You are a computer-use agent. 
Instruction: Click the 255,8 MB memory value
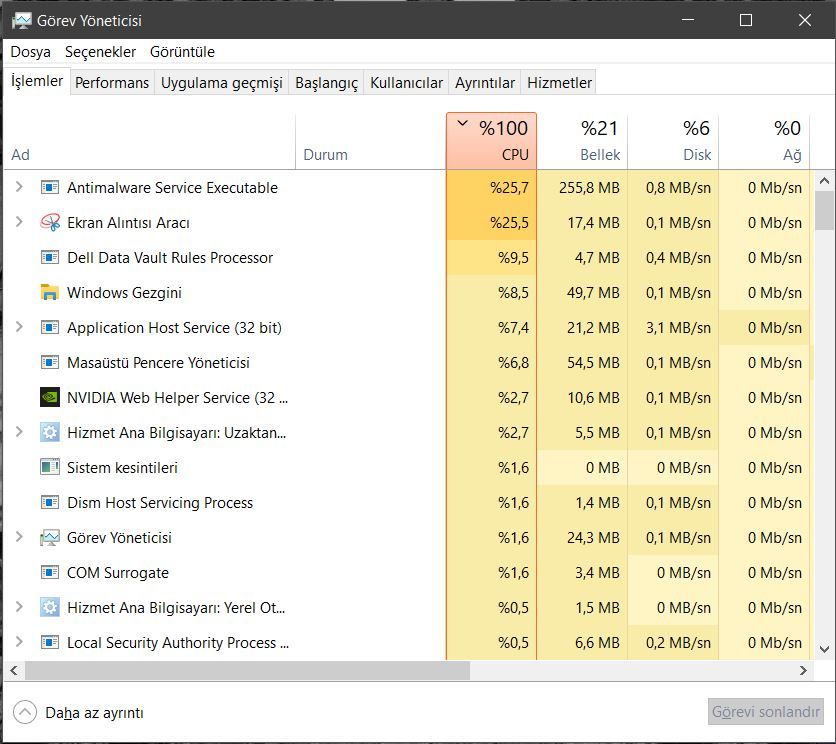pos(589,188)
